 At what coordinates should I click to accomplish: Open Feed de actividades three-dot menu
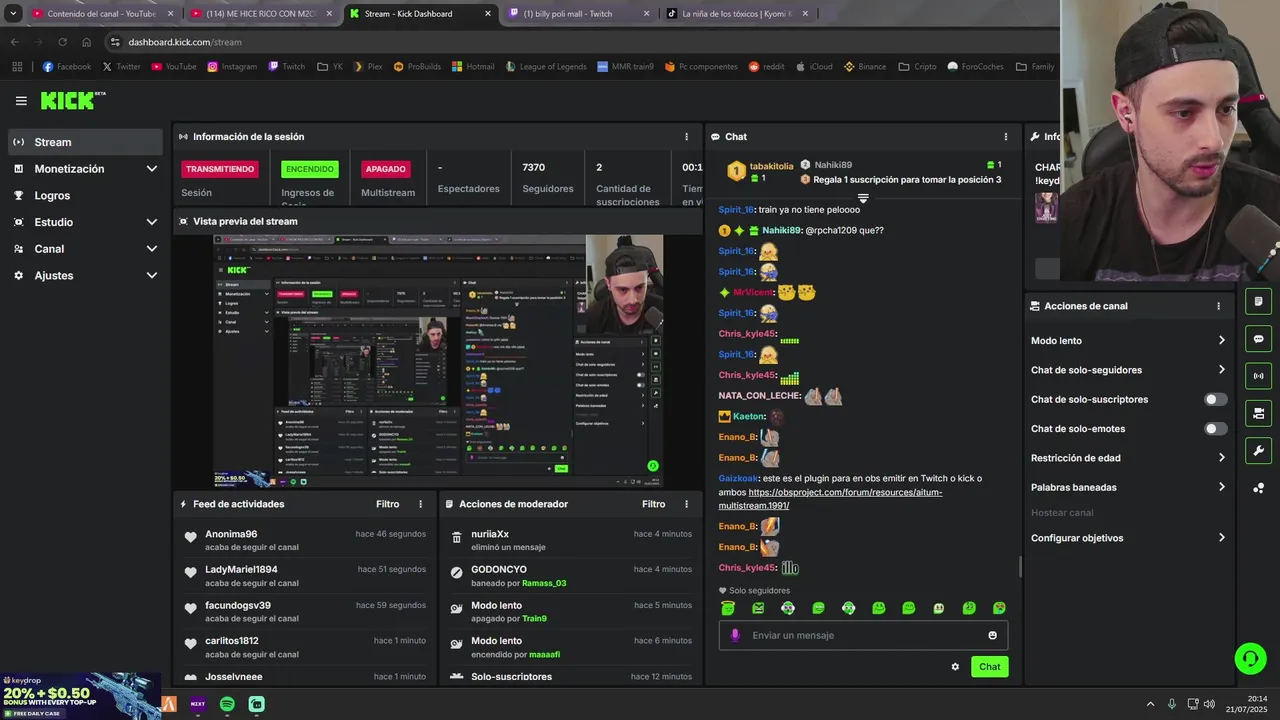point(420,504)
